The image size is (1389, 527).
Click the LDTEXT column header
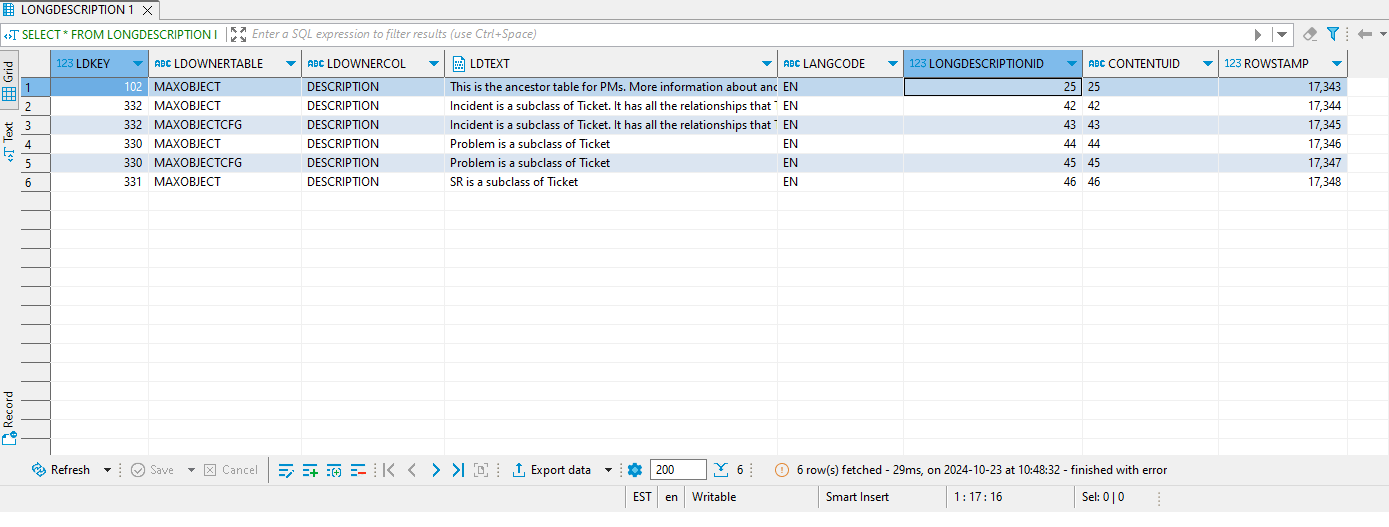click(611, 64)
